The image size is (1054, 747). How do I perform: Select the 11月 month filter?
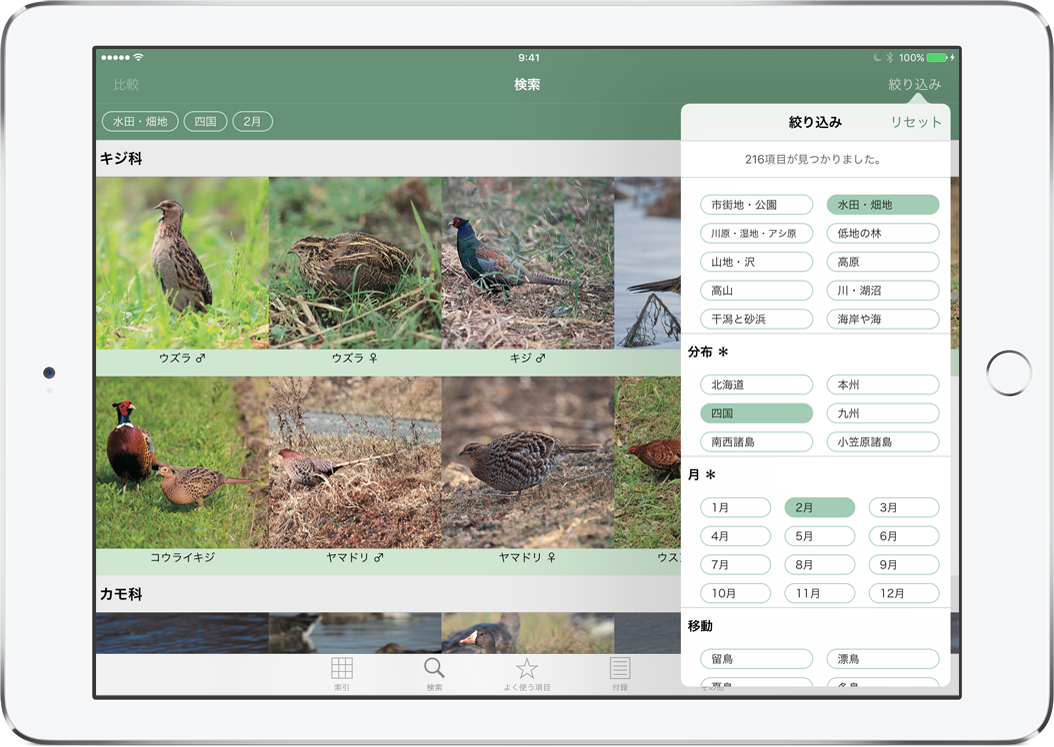pos(819,593)
